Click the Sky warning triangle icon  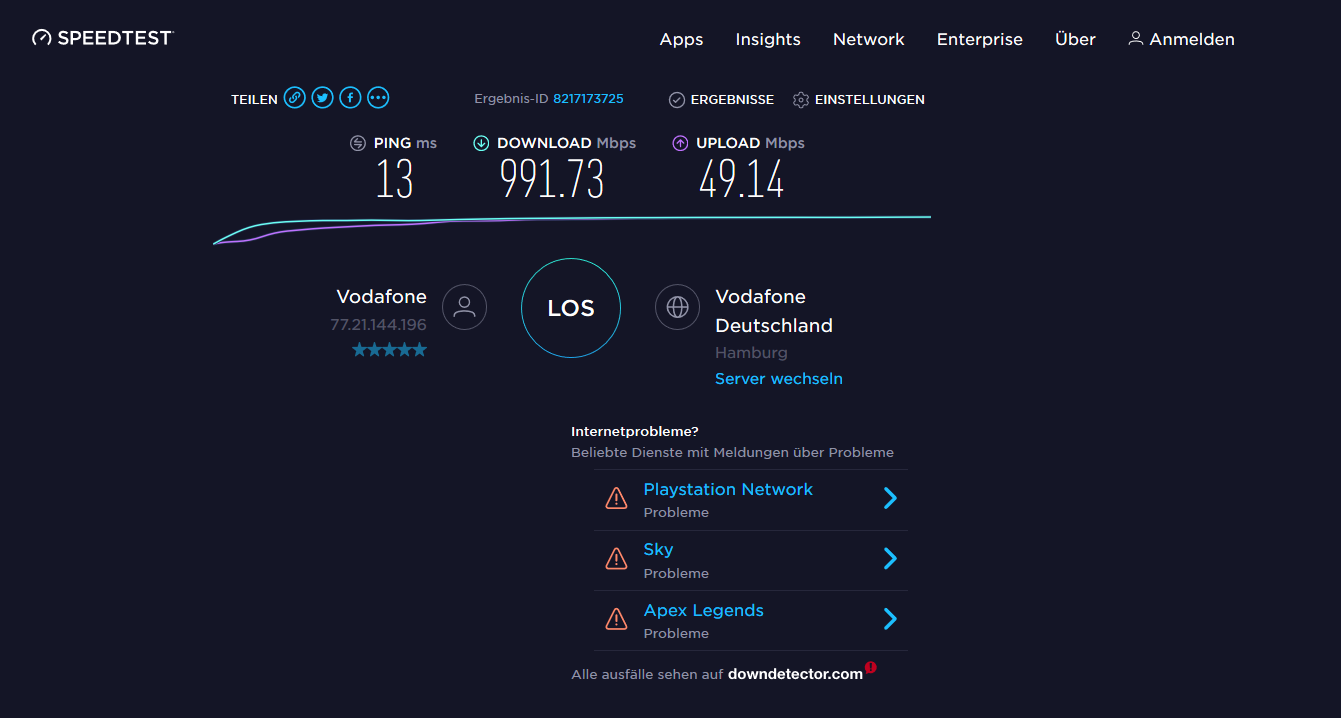tap(617, 558)
